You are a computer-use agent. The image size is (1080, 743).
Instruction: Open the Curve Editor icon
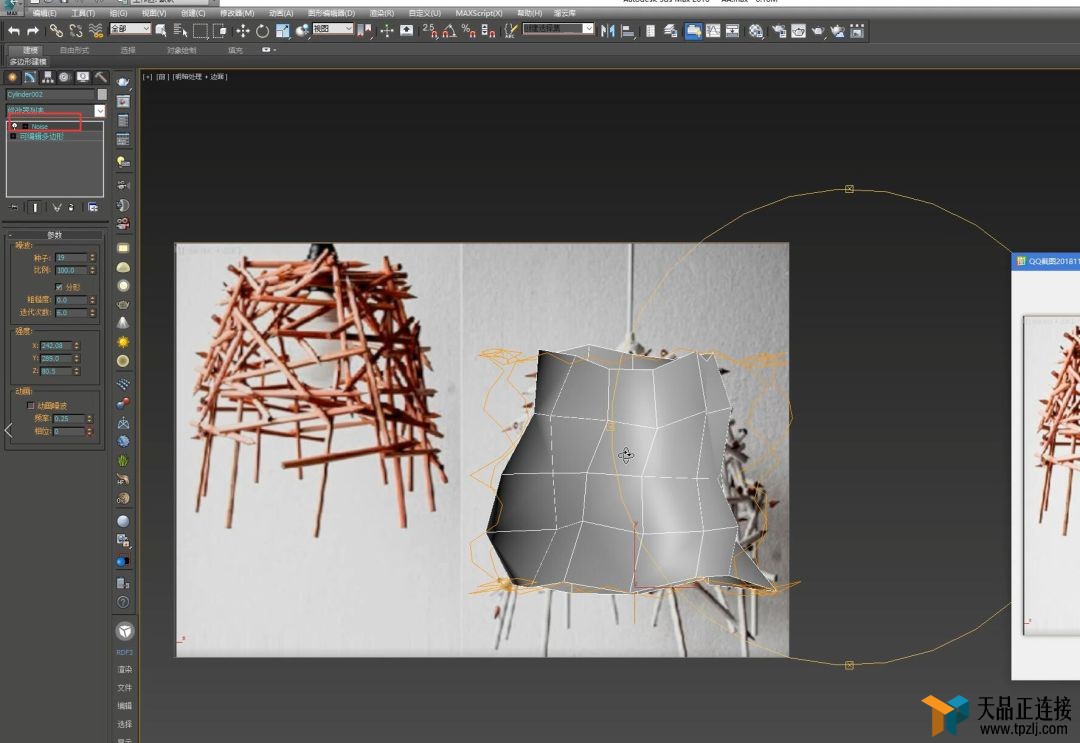(x=713, y=30)
